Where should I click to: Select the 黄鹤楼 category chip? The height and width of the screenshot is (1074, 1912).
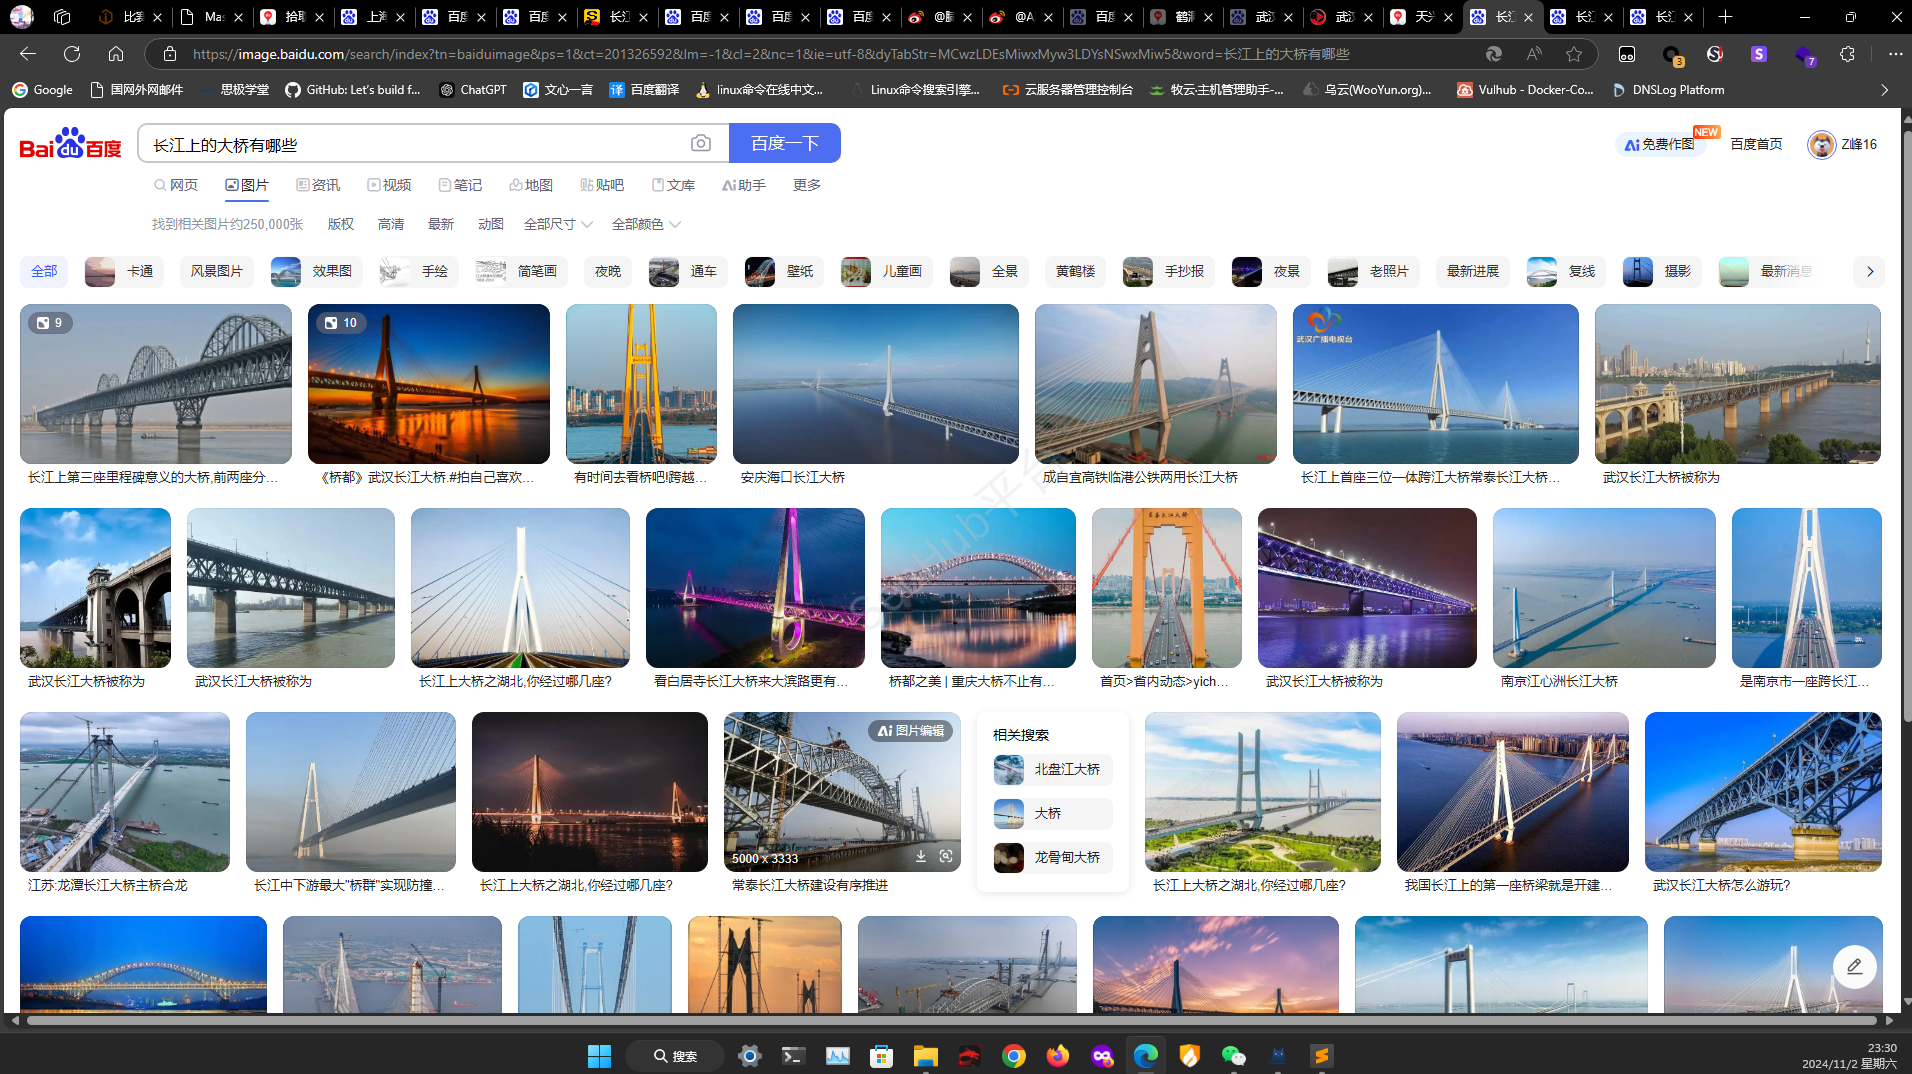coord(1075,271)
